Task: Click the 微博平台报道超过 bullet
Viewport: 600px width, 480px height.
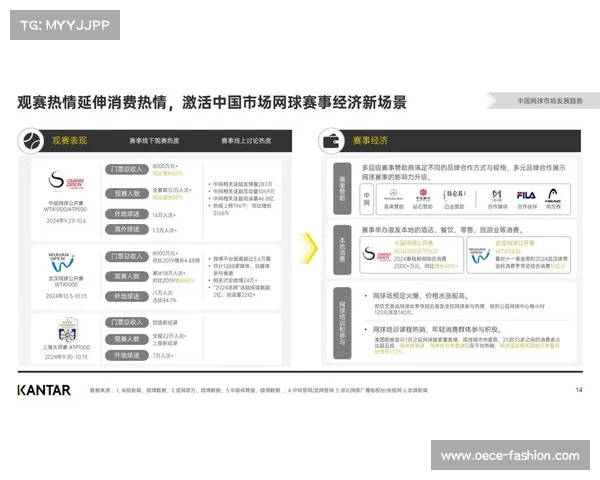Action: point(240,259)
